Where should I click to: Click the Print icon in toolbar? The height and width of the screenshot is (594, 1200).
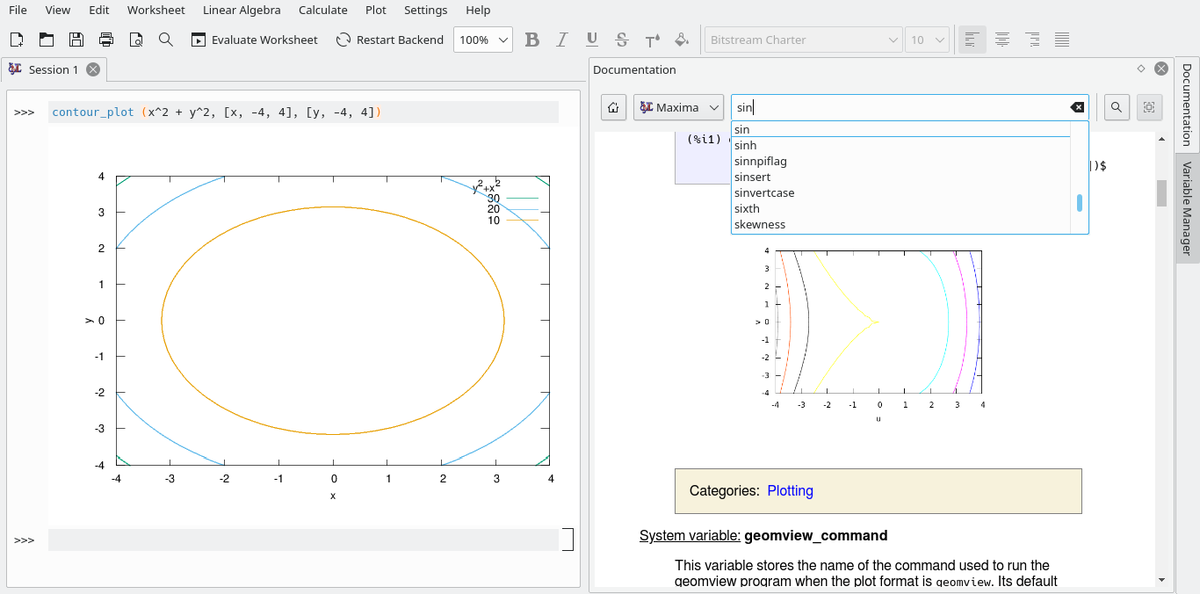[106, 40]
